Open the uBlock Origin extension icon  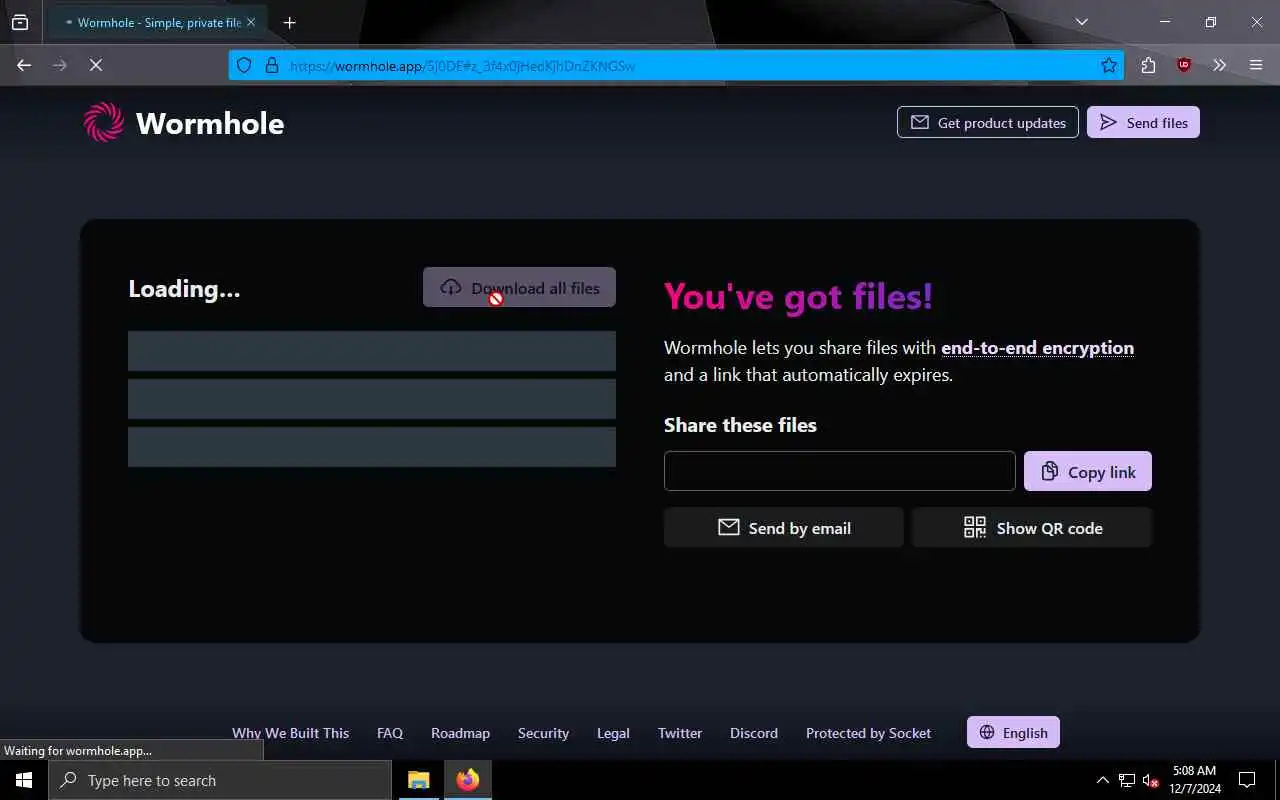[x=1184, y=65]
